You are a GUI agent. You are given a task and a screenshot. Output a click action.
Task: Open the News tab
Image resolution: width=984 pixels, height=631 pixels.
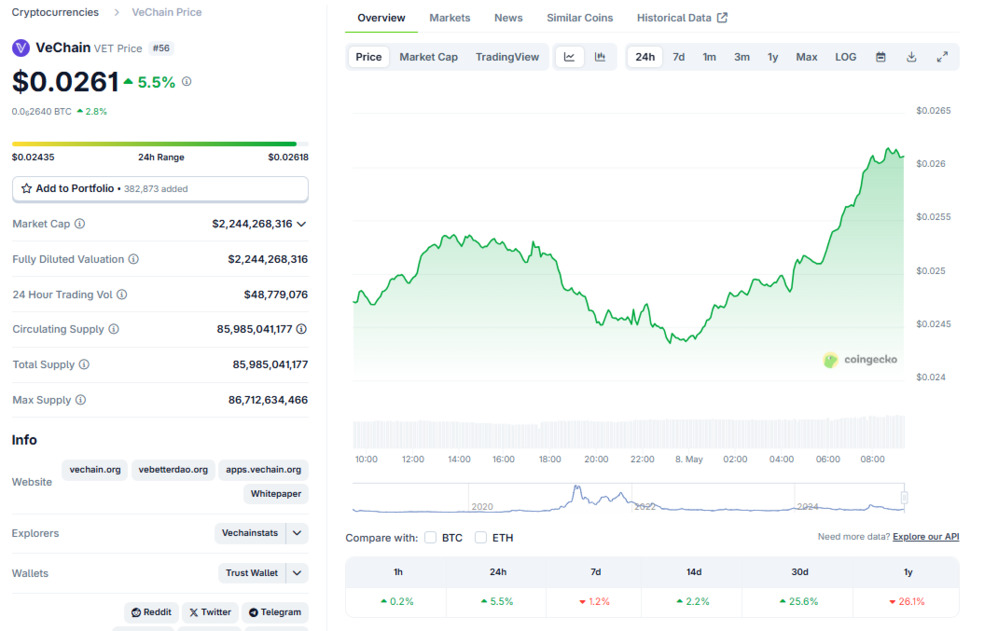(508, 18)
